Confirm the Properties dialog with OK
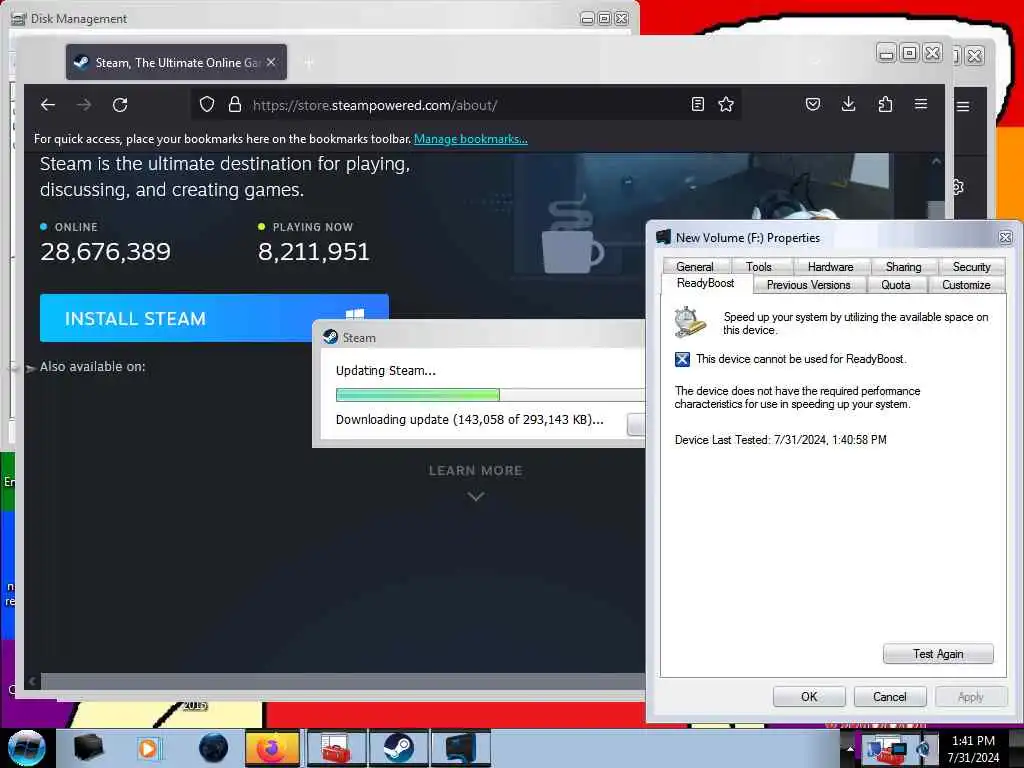Viewport: 1024px width, 768px height. (809, 697)
